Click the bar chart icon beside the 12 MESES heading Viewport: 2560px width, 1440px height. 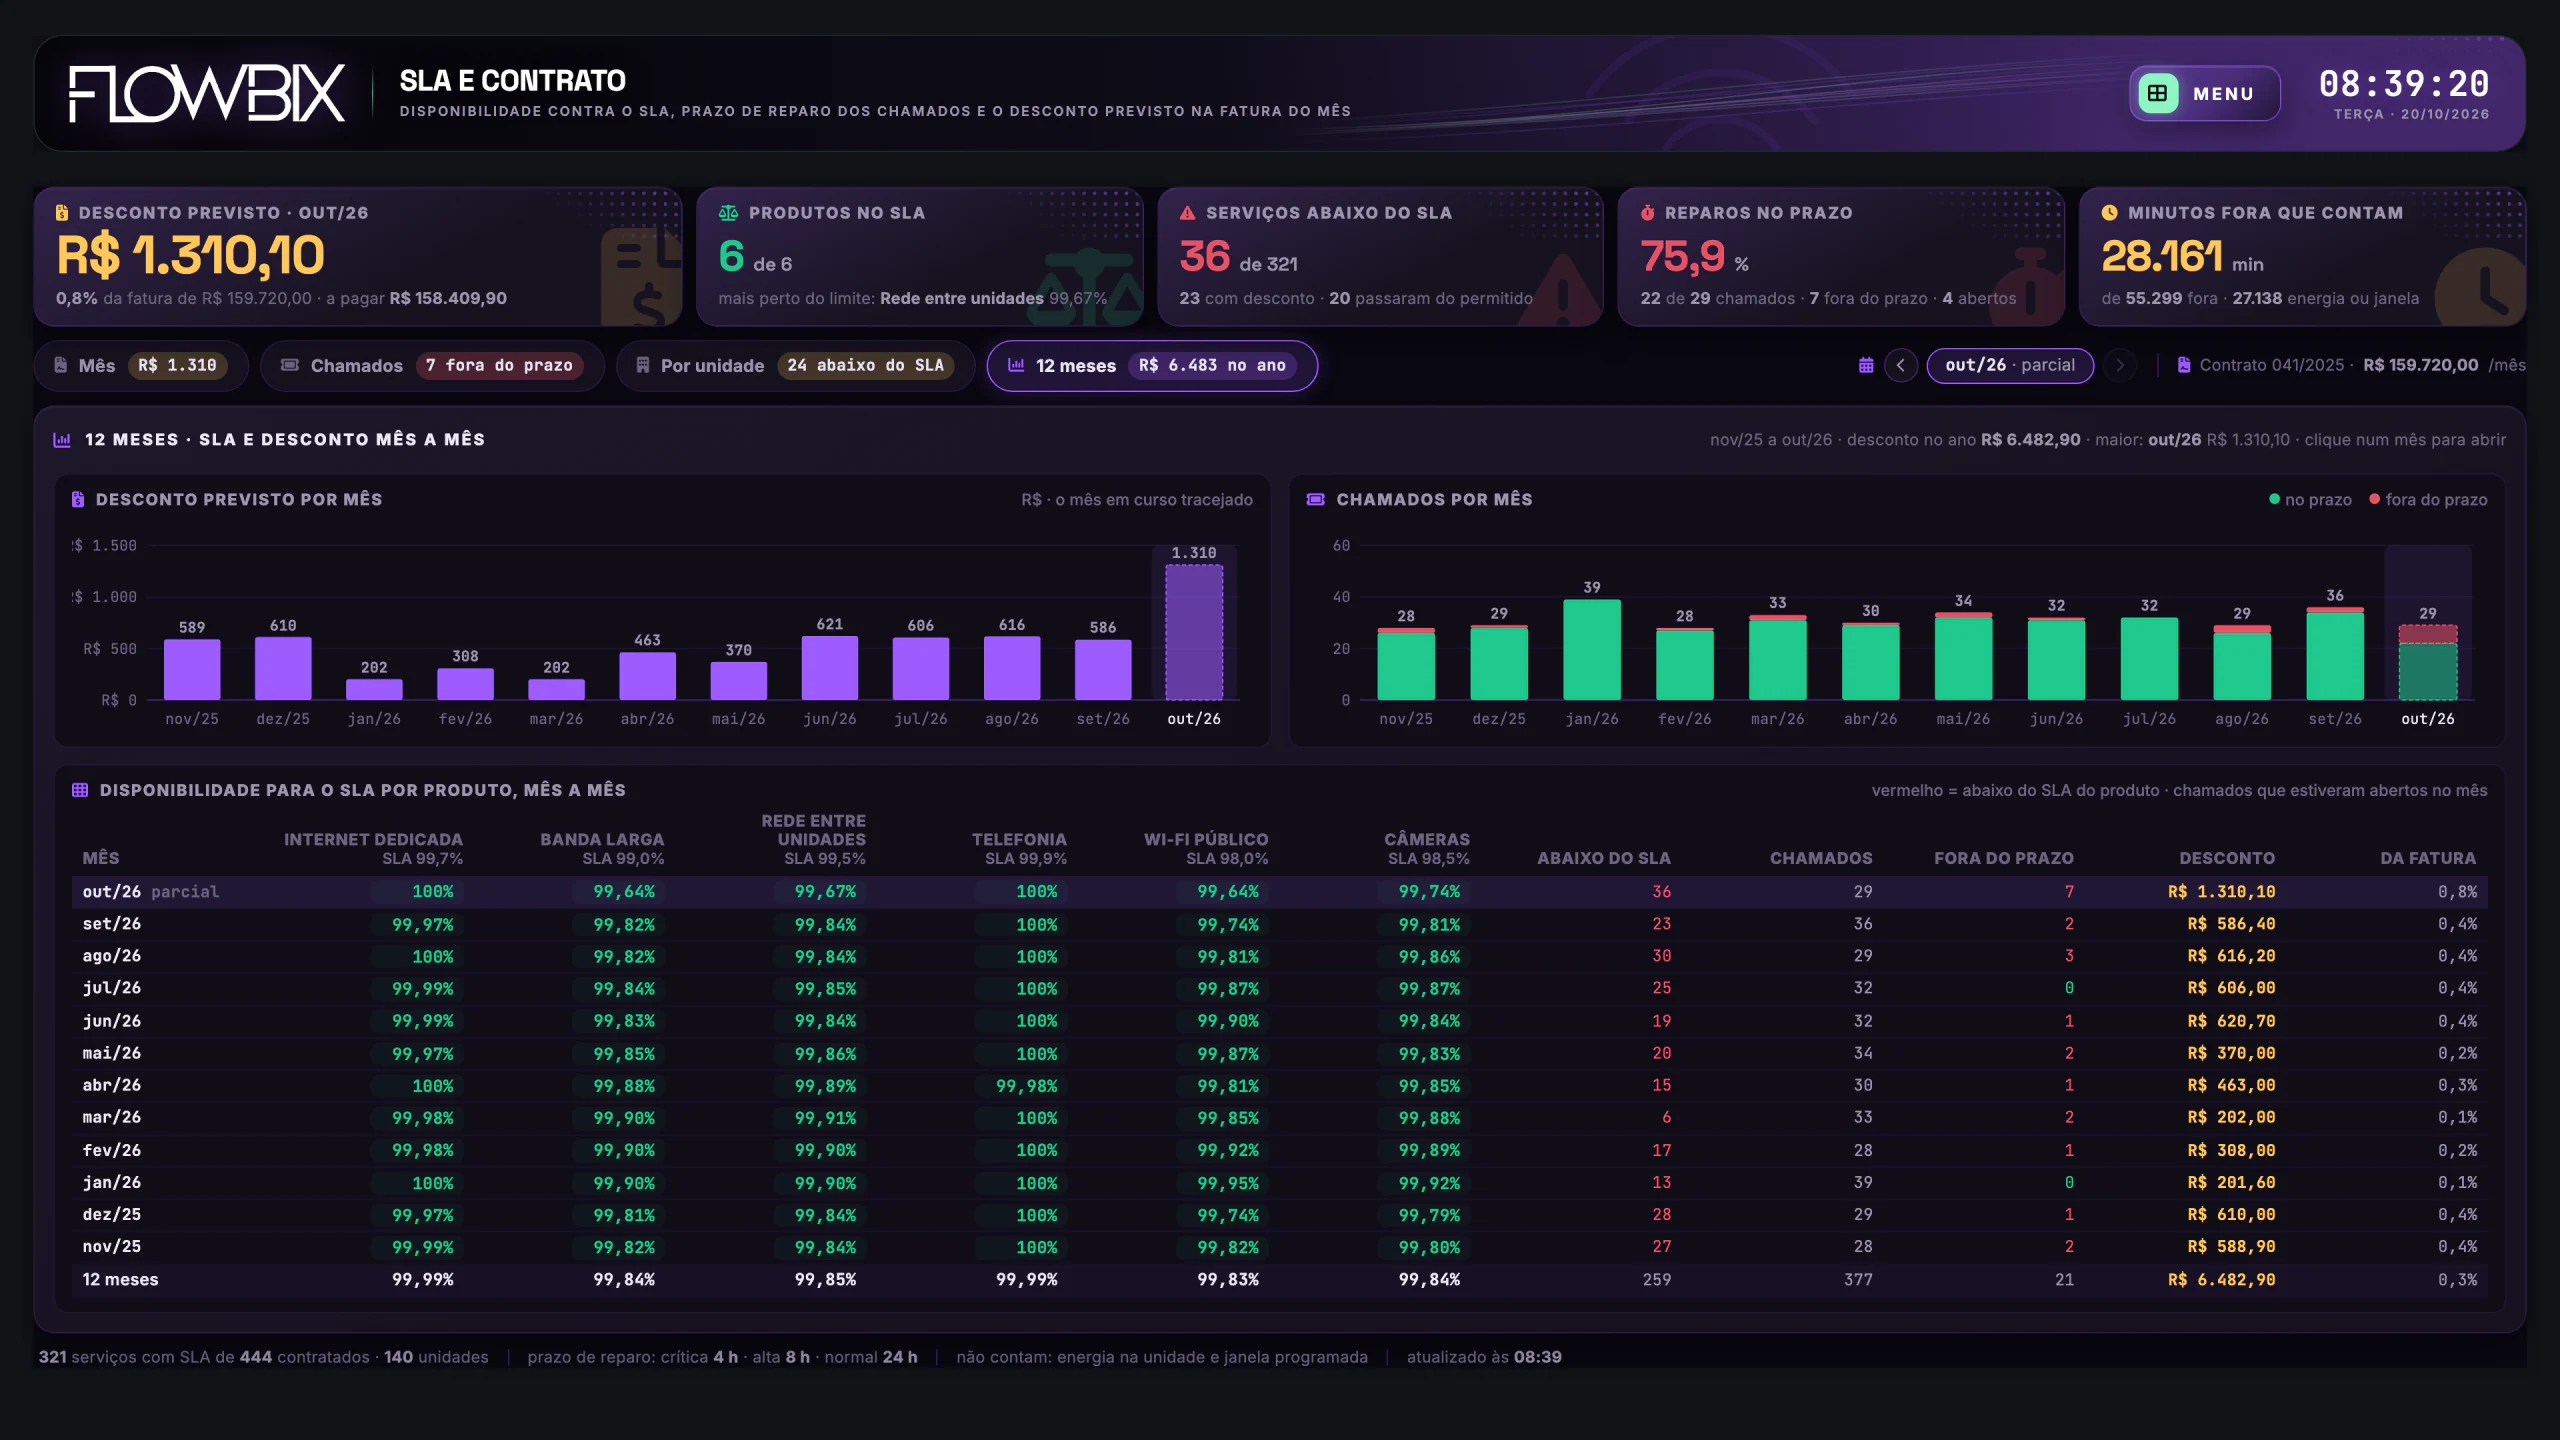click(x=62, y=439)
